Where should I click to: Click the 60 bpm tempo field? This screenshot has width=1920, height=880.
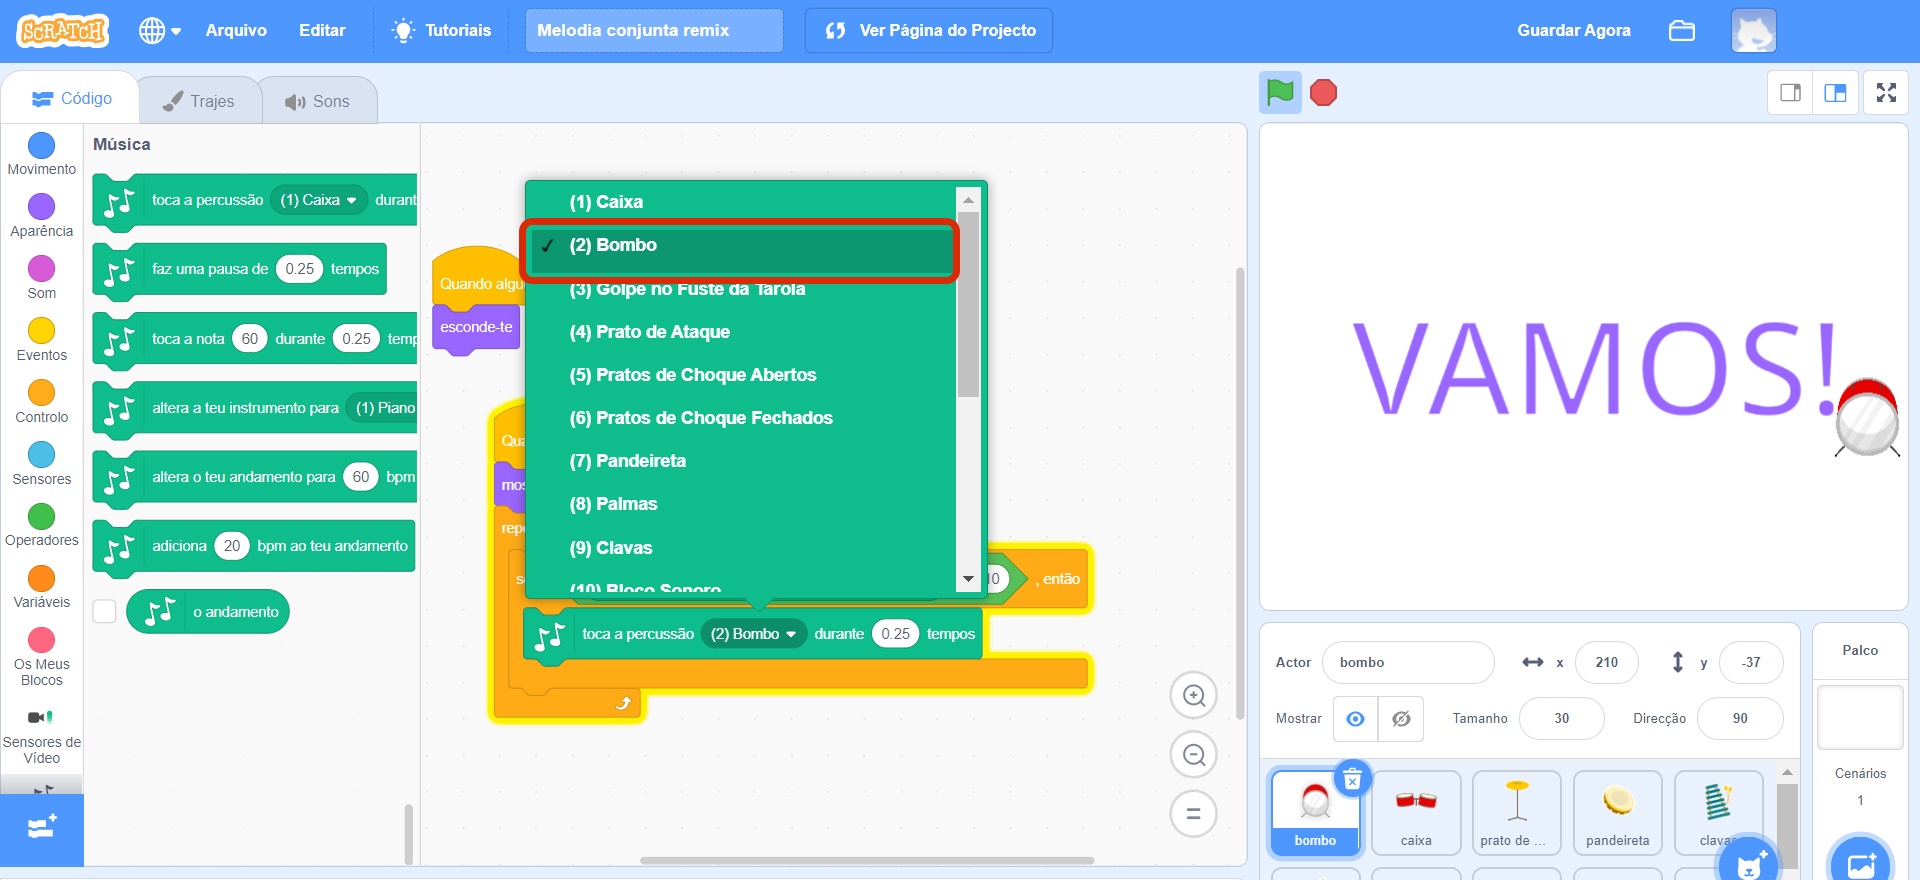[x=361, y=477]
